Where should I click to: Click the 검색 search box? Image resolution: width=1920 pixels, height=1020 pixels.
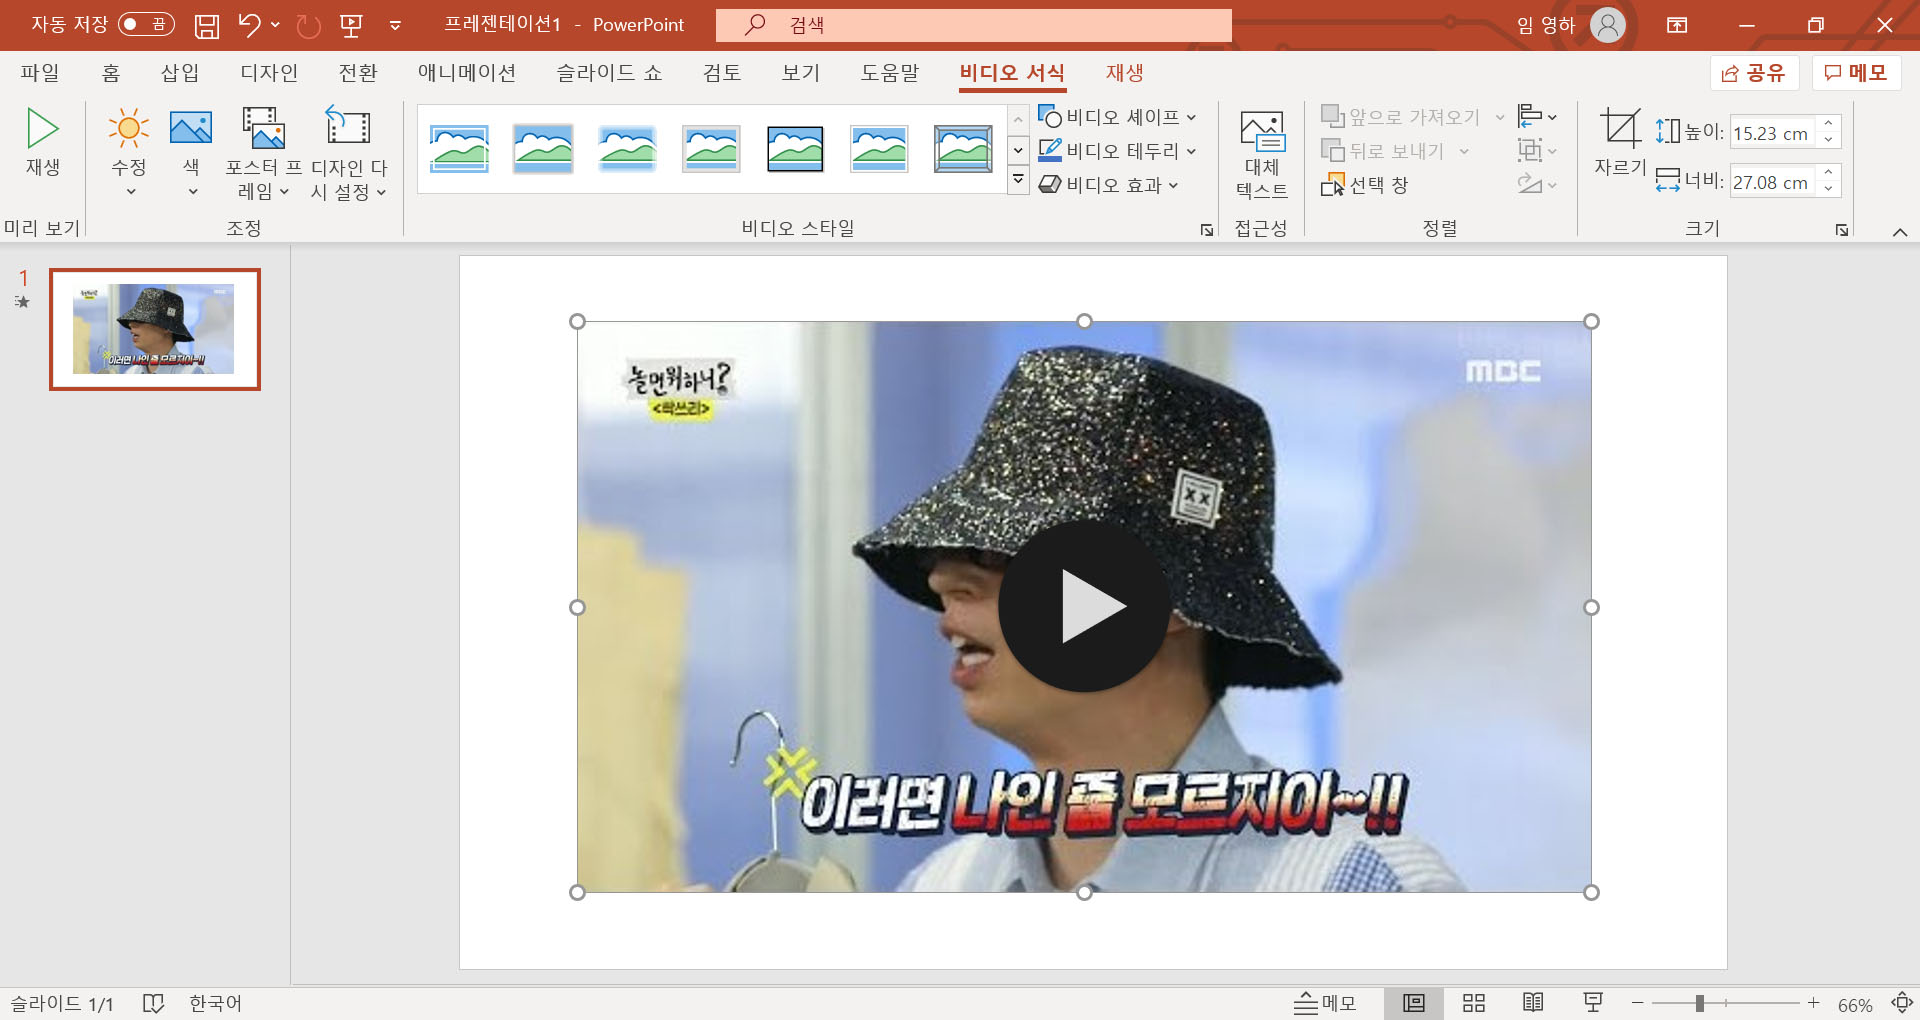click(974, 25)
